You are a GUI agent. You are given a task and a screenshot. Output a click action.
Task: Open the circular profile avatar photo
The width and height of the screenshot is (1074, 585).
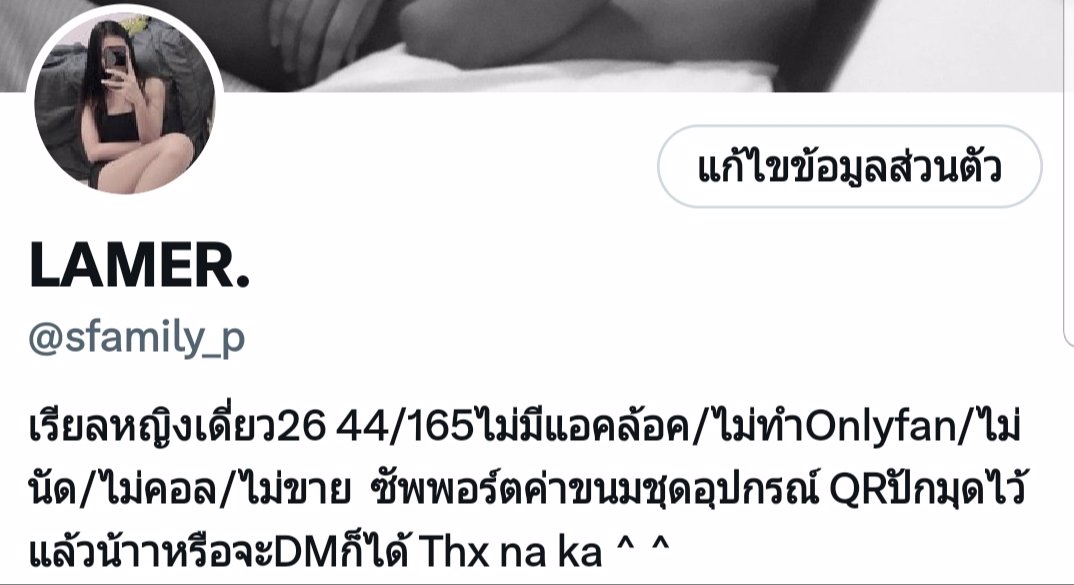click(124, 103)
